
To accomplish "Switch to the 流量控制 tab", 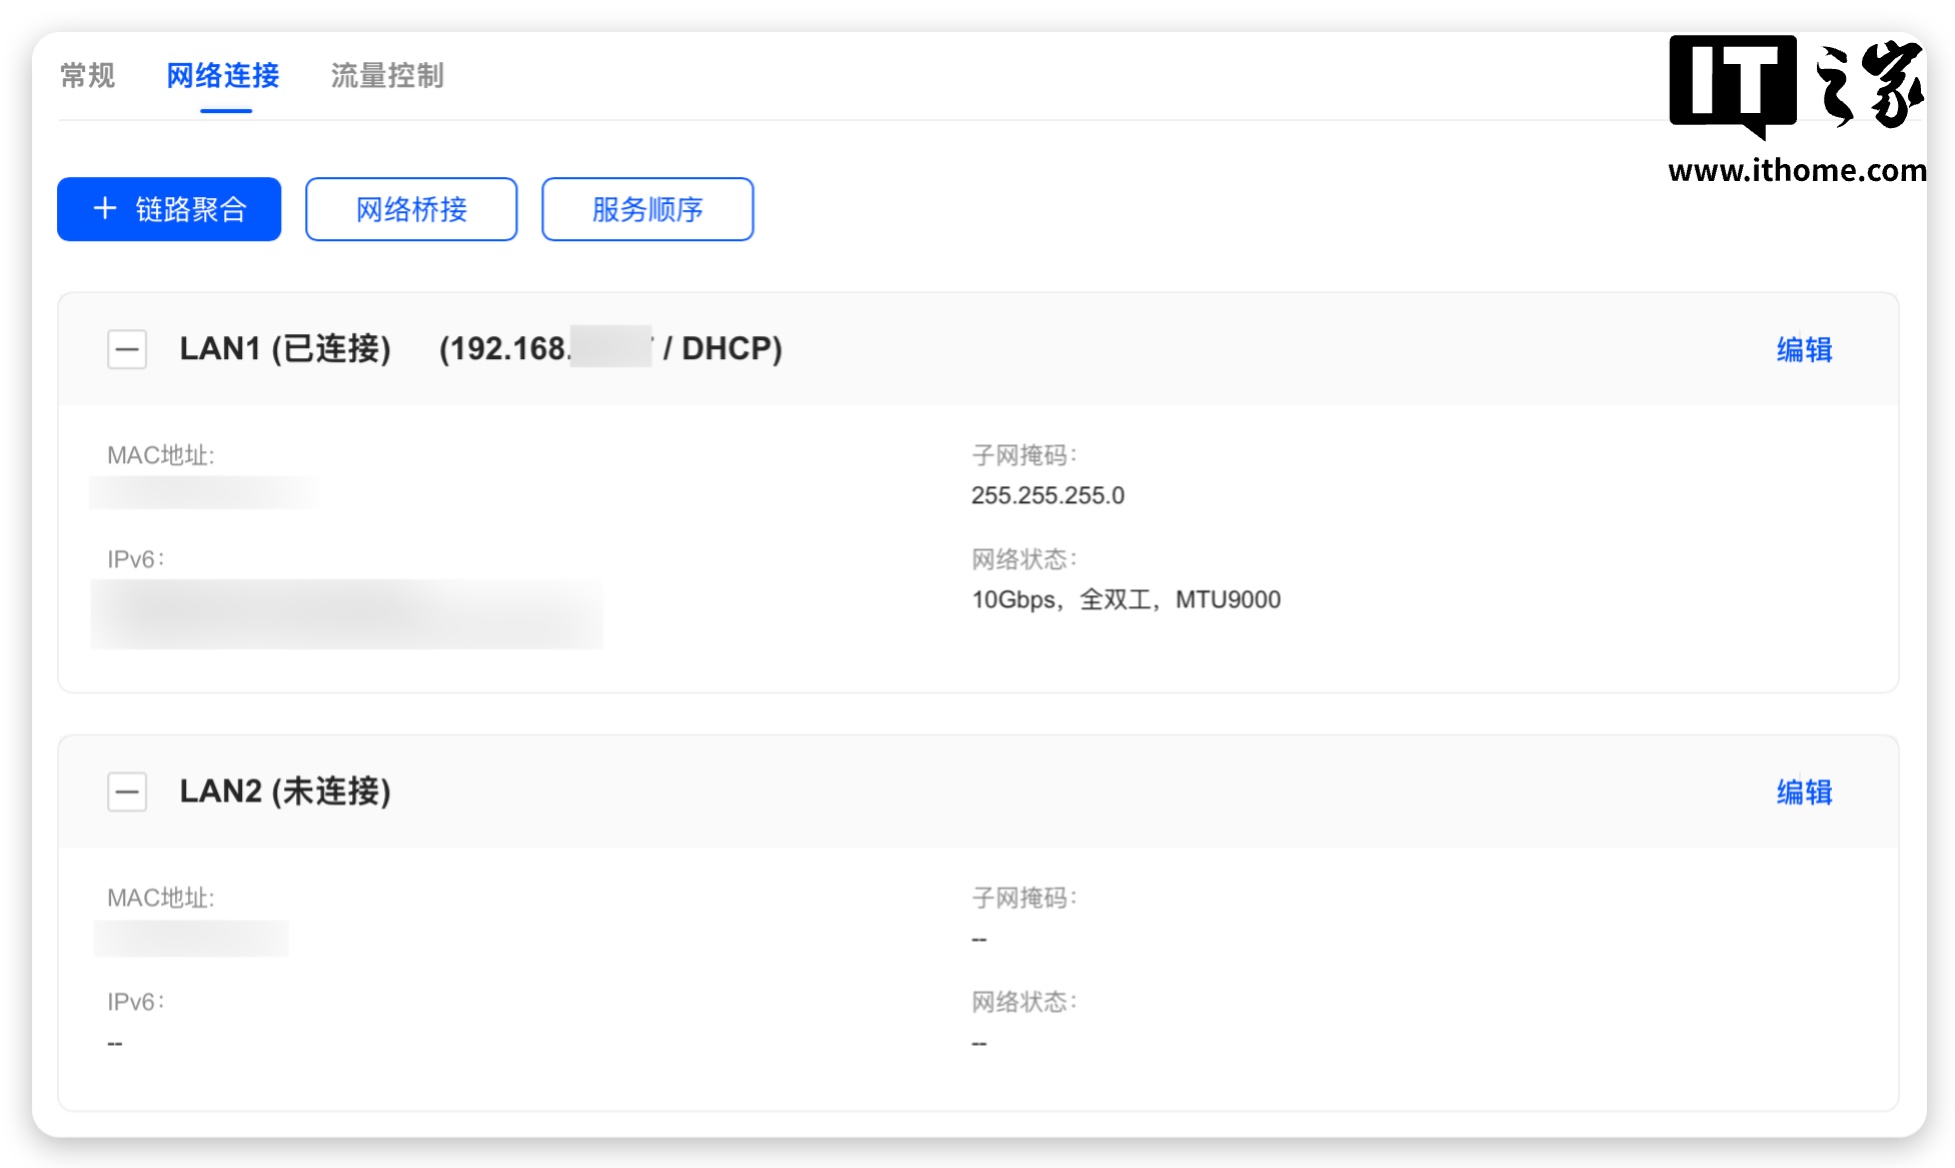I will [387, 75].
